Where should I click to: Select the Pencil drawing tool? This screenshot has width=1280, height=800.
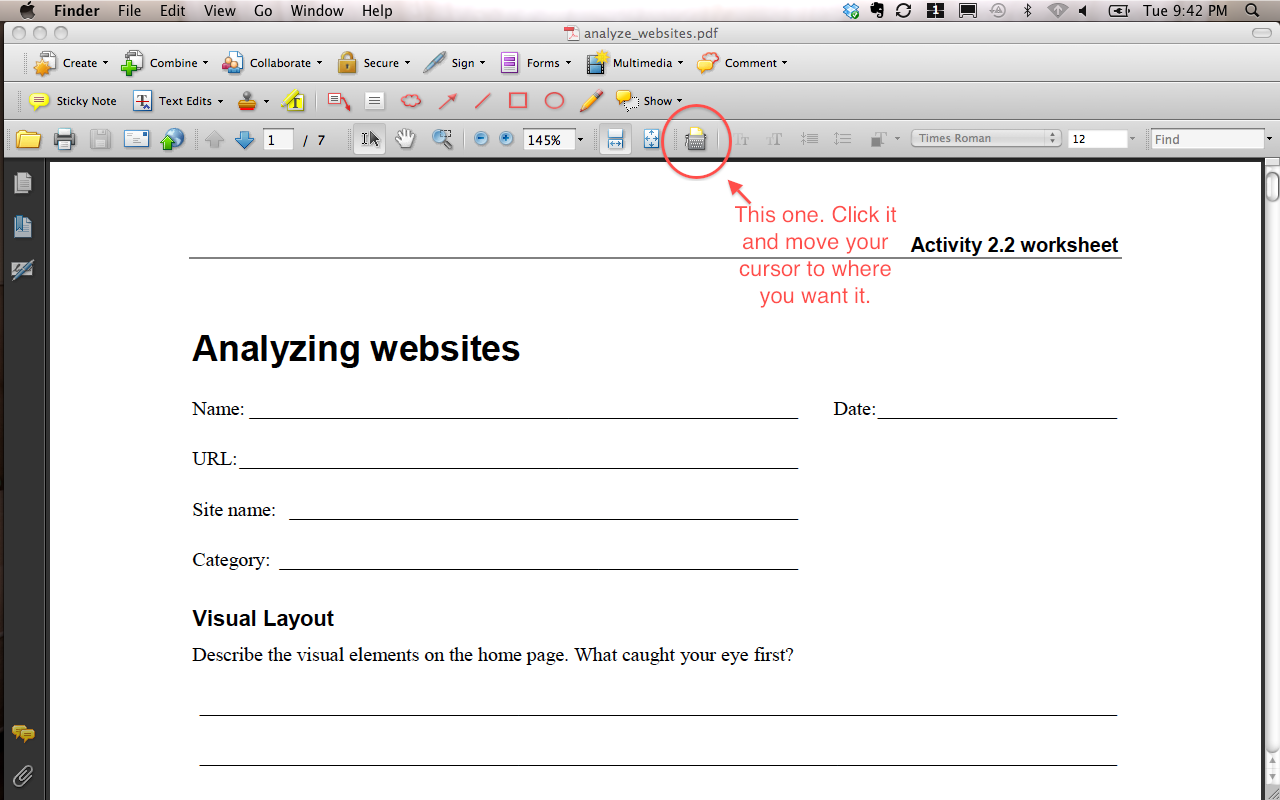591,101
